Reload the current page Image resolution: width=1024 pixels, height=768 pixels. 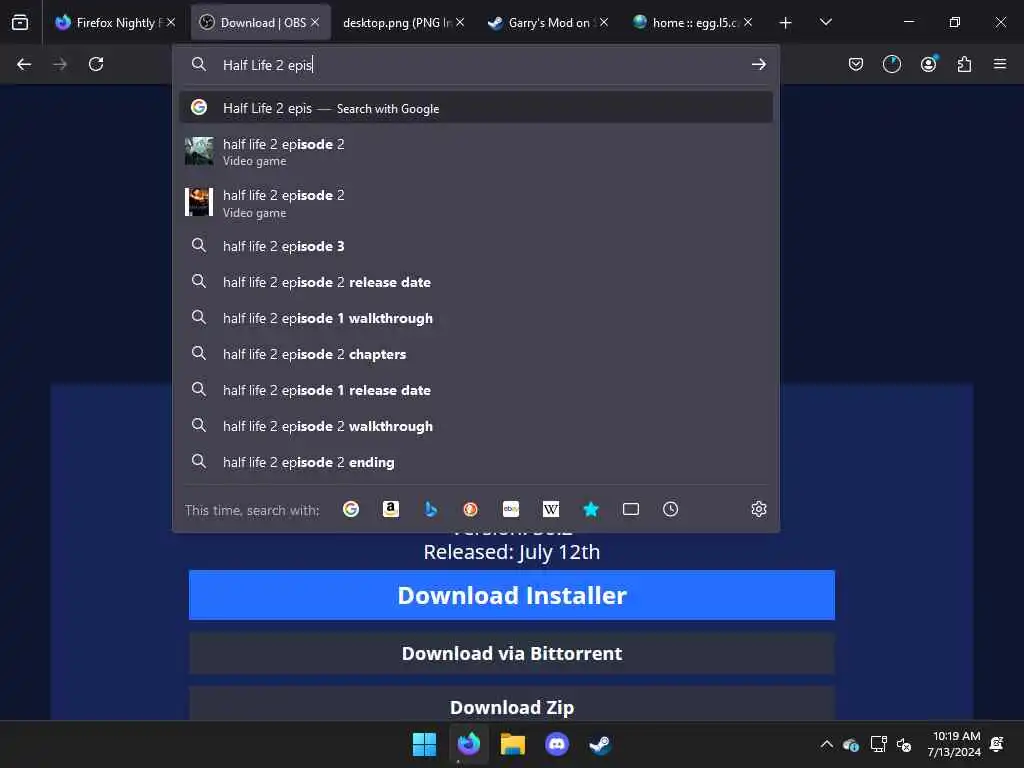(x=96, y=64)
